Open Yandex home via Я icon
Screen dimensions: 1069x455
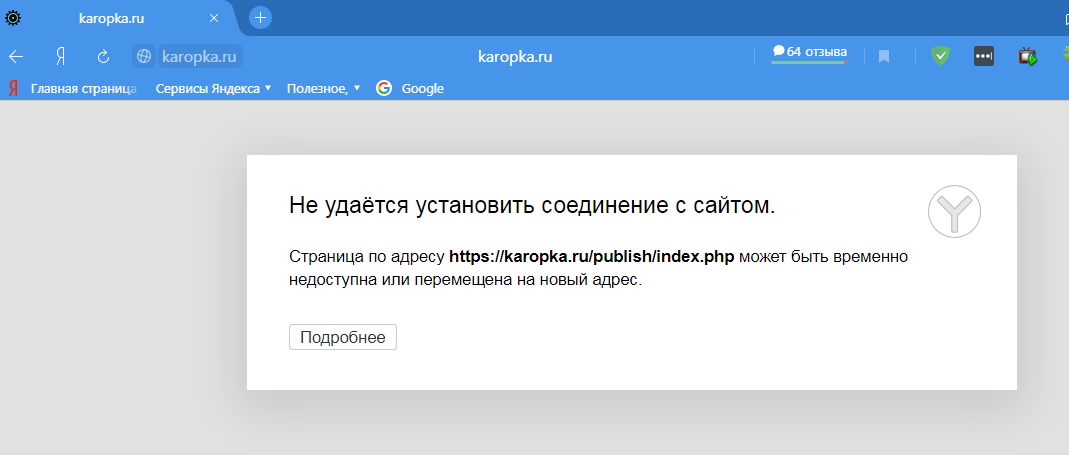pos(60,57)
